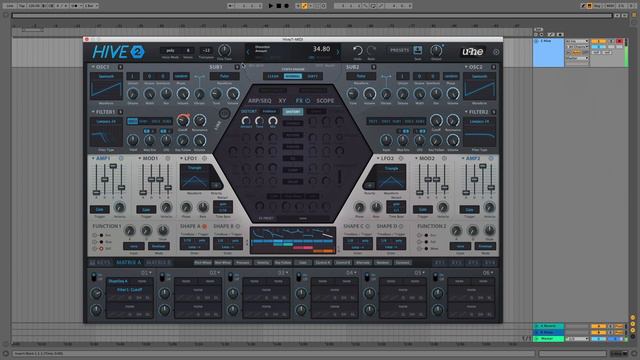Viewport: 640px width, 360px height.
Task: Select DIRTY synth engine
Action: point(313,76)
